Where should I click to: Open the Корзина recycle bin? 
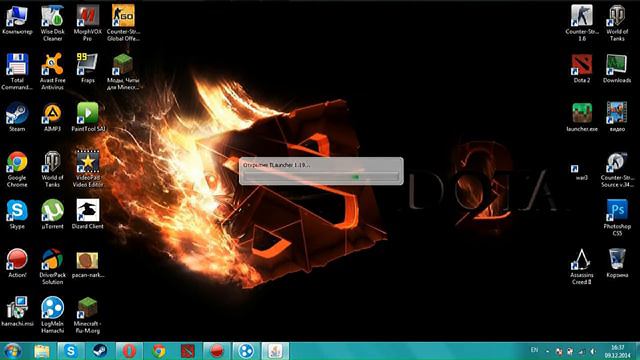[x=617, y=263]
